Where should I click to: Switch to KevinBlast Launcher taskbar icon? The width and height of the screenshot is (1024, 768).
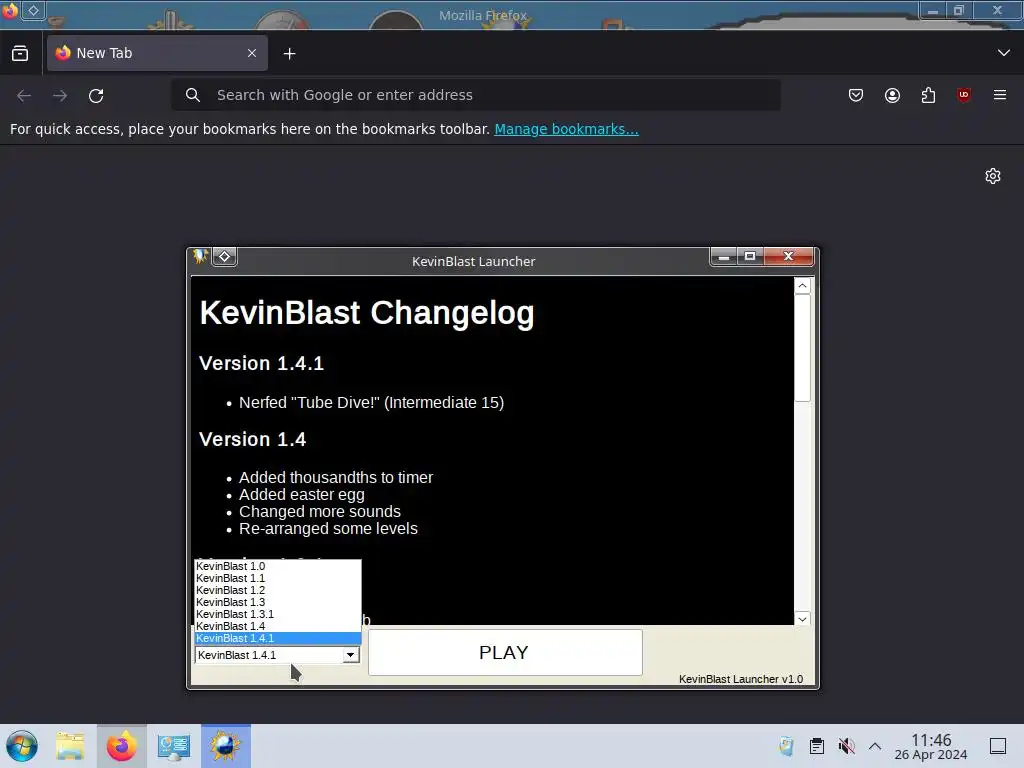[x=225, y=746]
